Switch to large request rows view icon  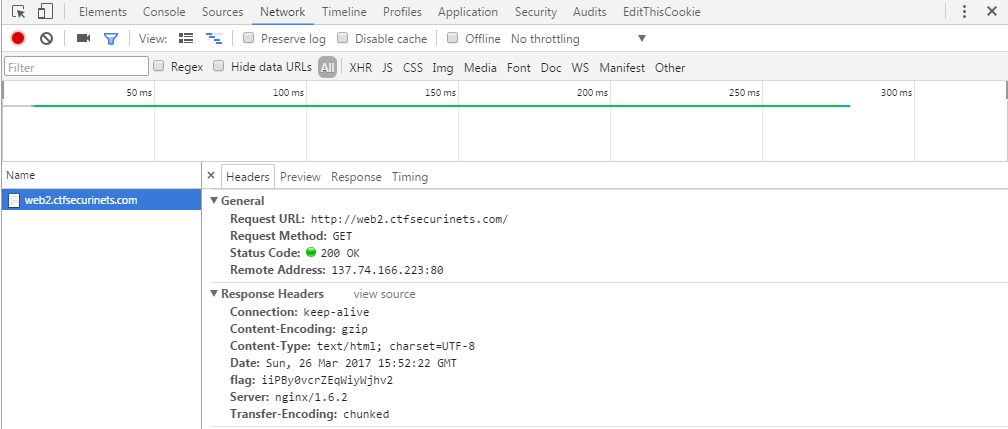point(186,39)
